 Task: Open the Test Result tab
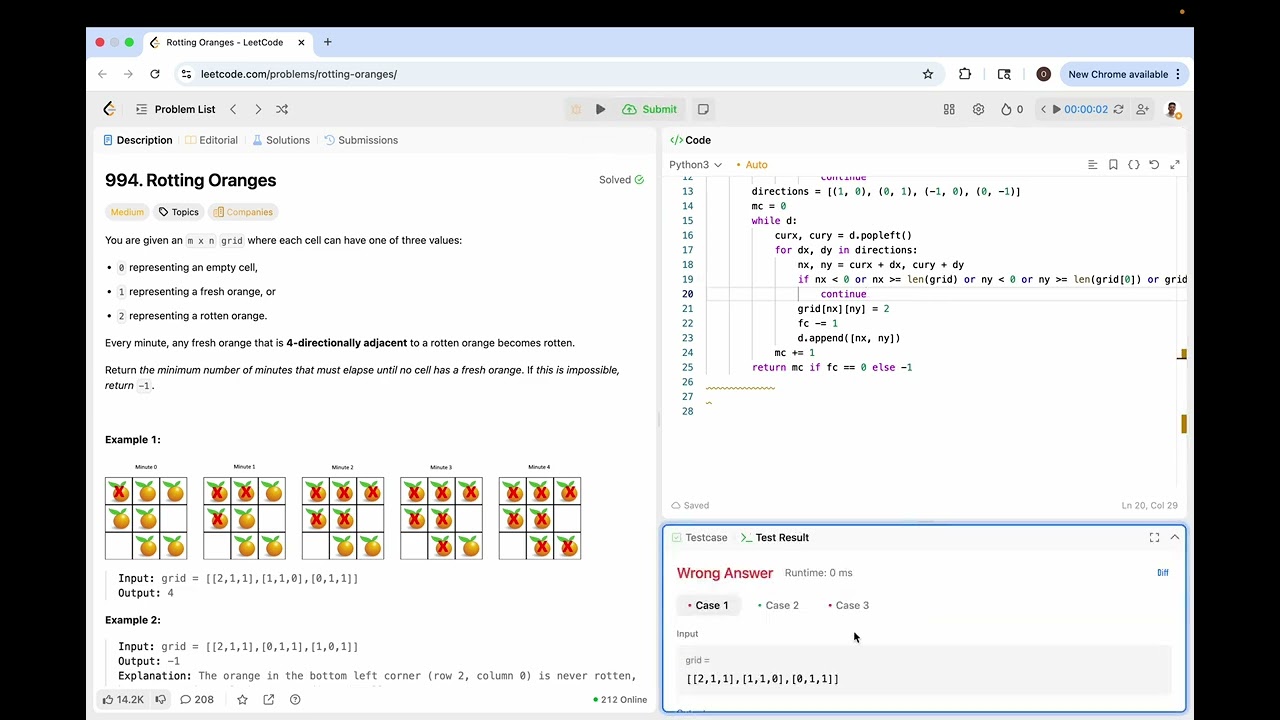click(774, 537)
